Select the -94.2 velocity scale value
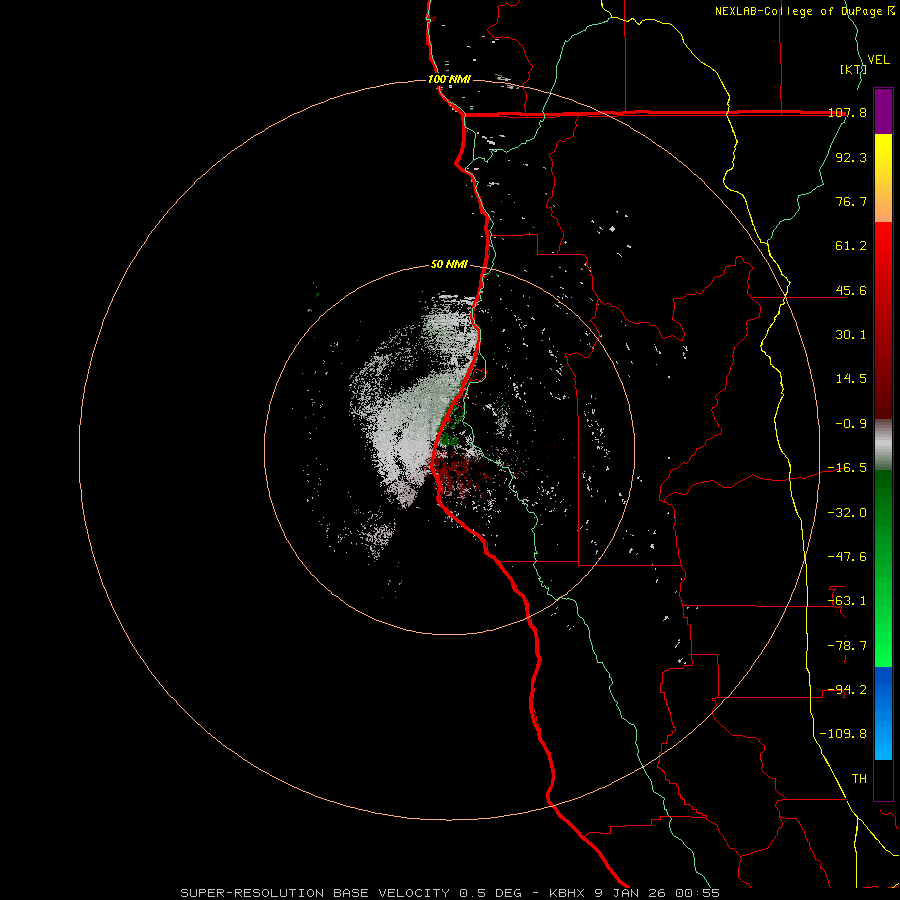 (847, 690)
